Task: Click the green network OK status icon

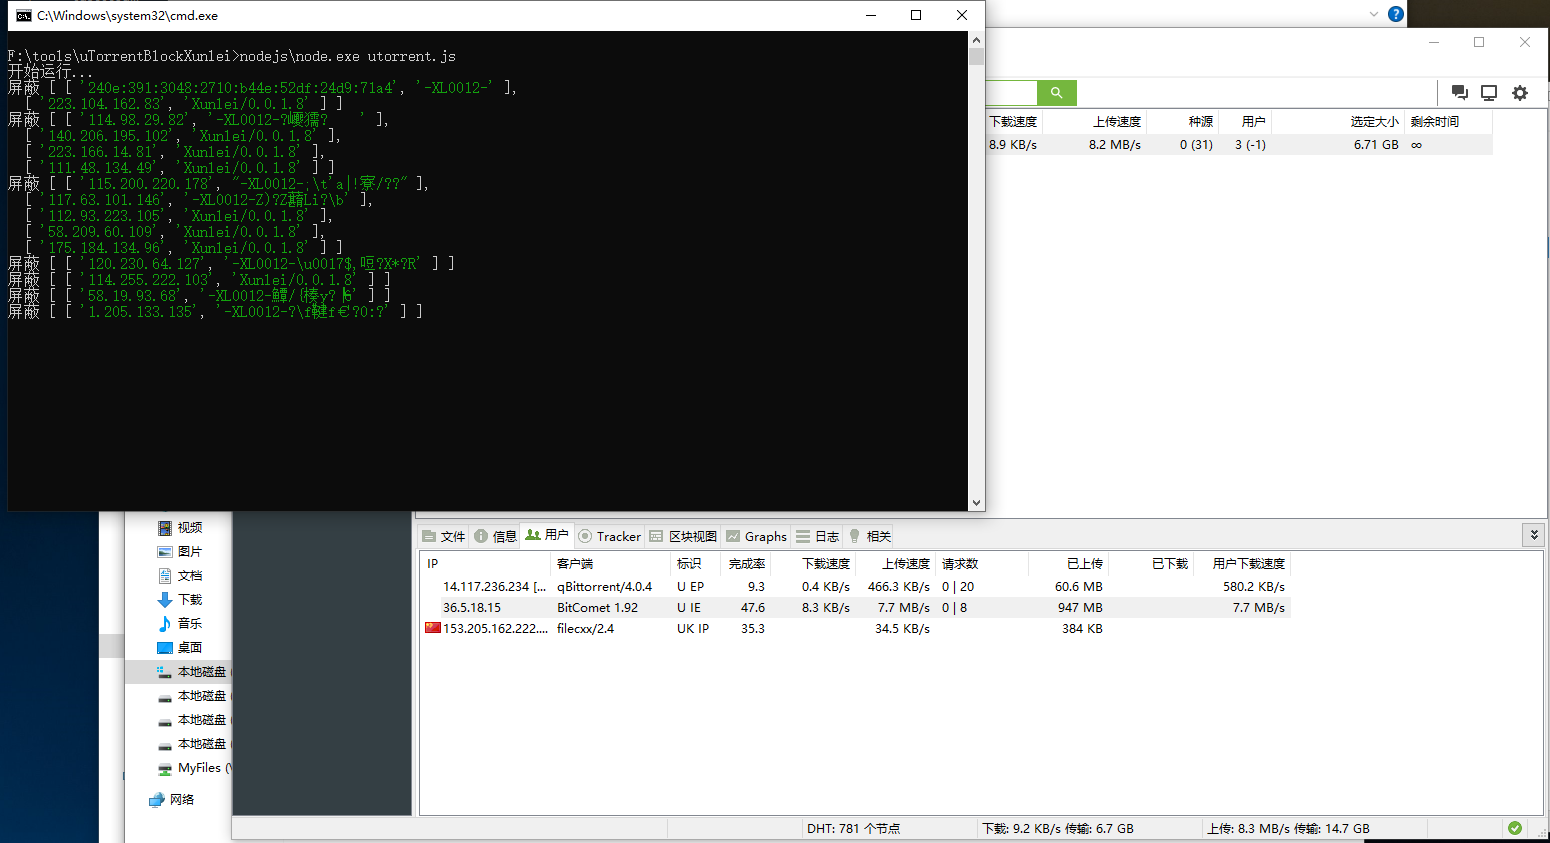Action: 1515,828
